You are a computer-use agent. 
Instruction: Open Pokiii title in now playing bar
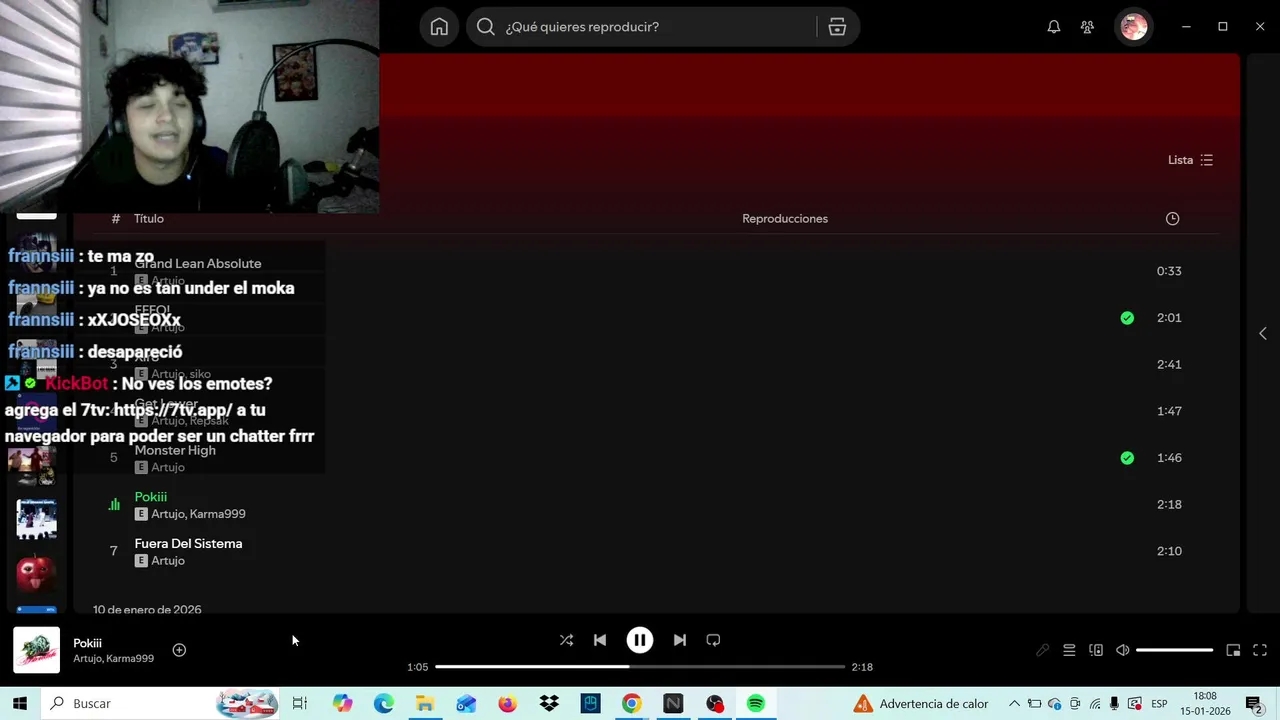[x=87, y=643]
